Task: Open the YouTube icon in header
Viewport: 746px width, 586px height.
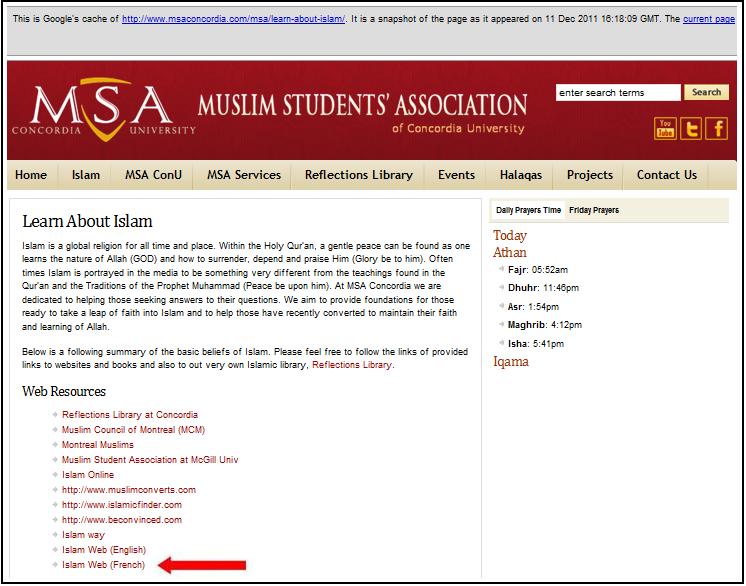Action: pyautogui.click(x=665, y=128)
